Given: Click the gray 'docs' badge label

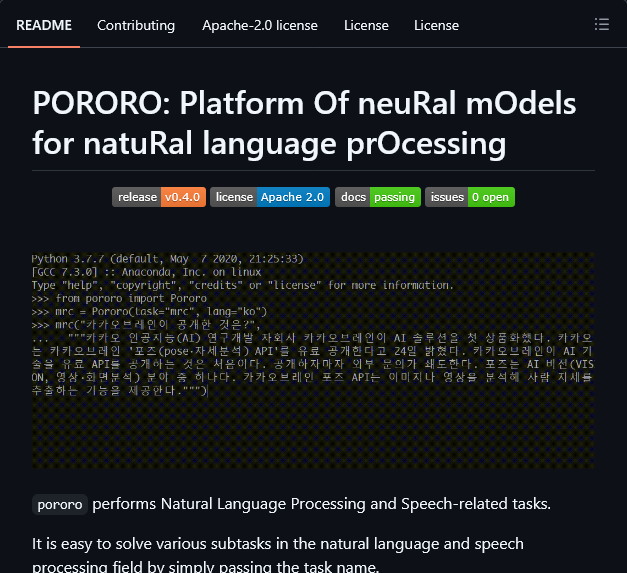Looking at the screenshot, I should pos(353,197).
